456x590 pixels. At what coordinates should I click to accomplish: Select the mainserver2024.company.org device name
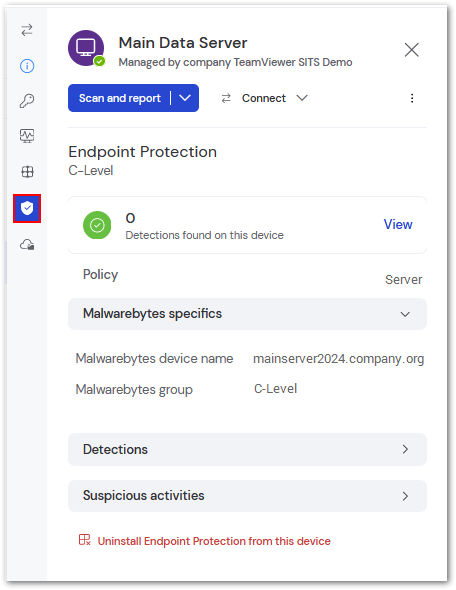point(339,359)
